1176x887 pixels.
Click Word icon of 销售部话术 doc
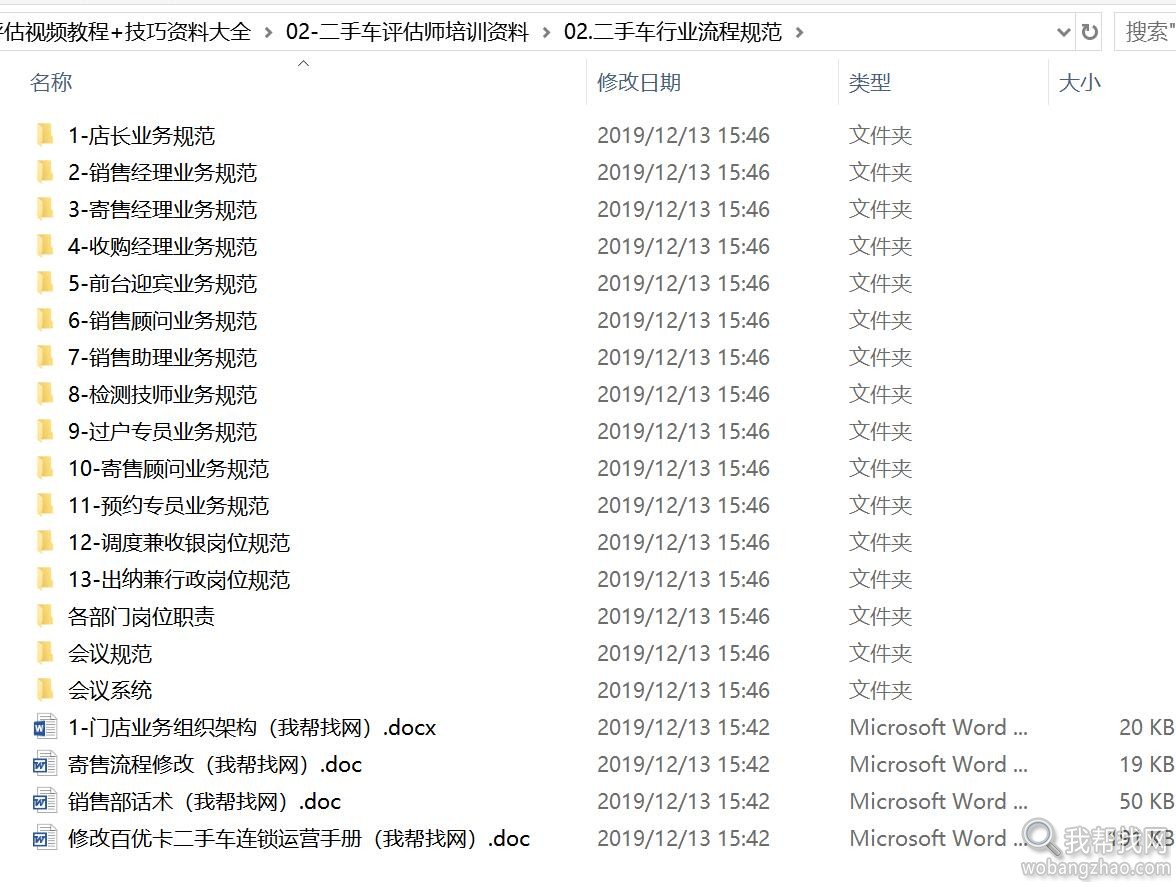click(x=45, y=801)
